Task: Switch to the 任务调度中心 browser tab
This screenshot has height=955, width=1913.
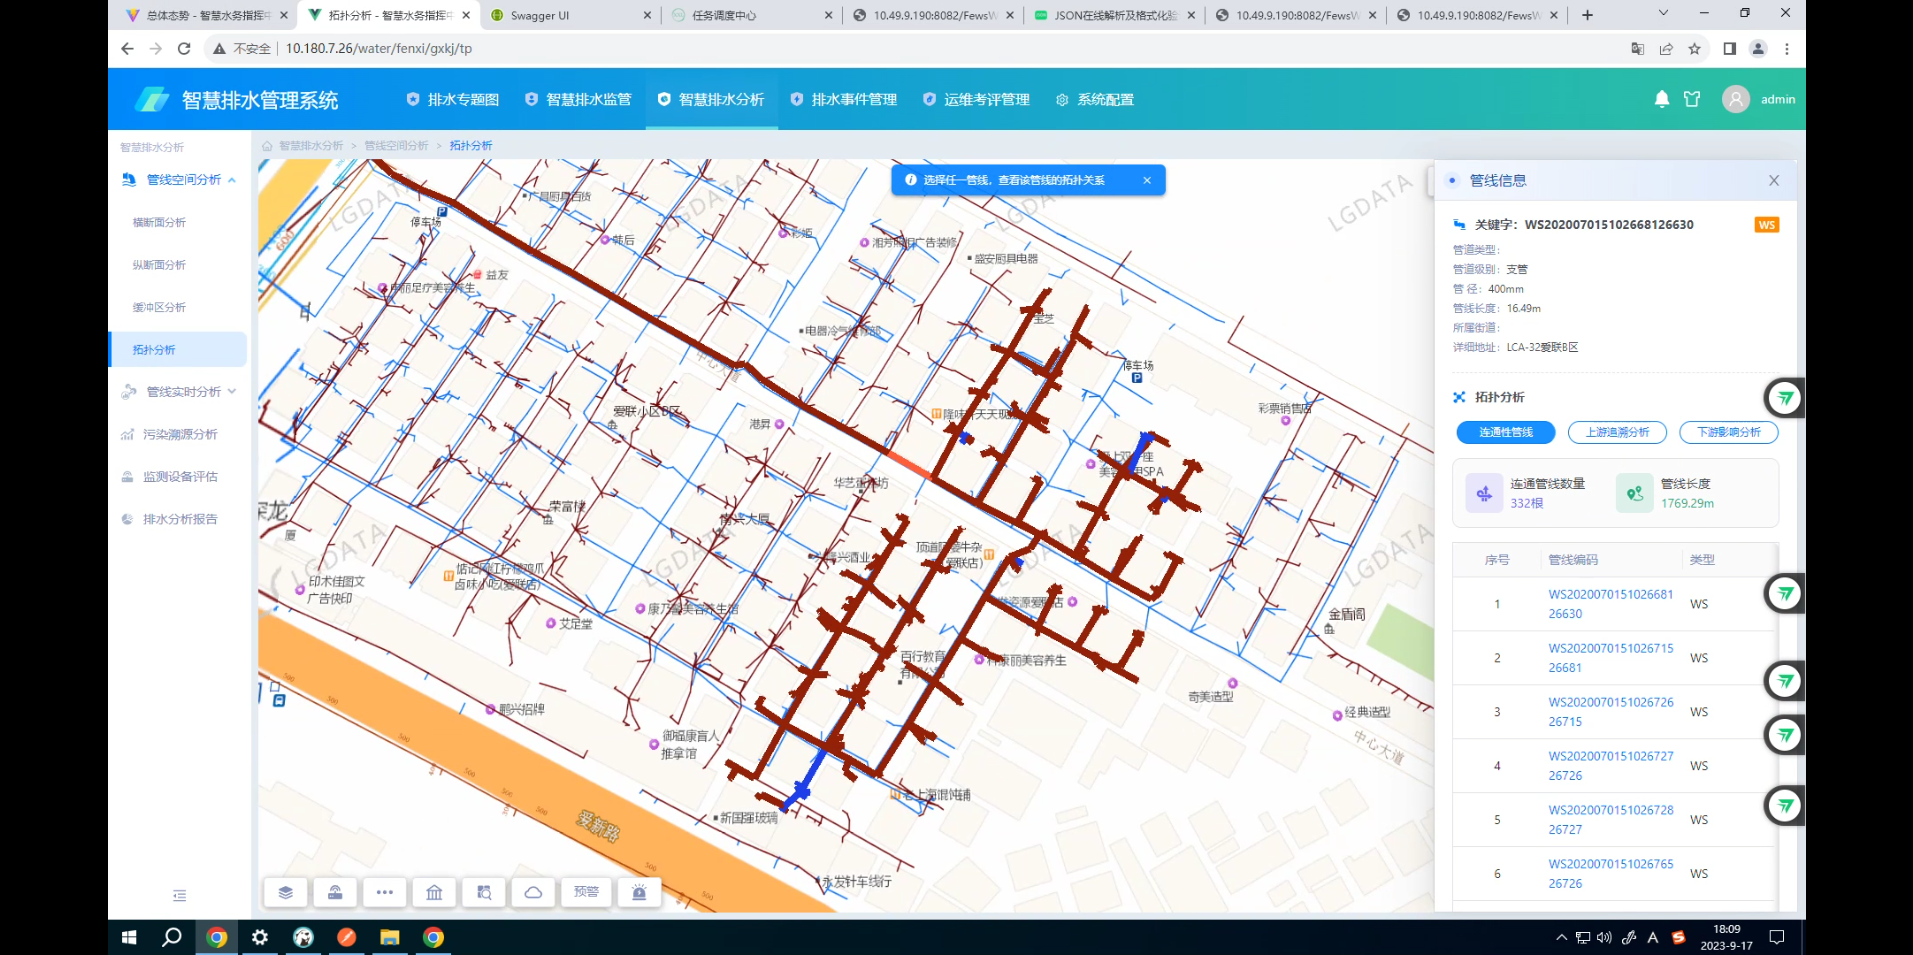Action: [x=750, y=15]
